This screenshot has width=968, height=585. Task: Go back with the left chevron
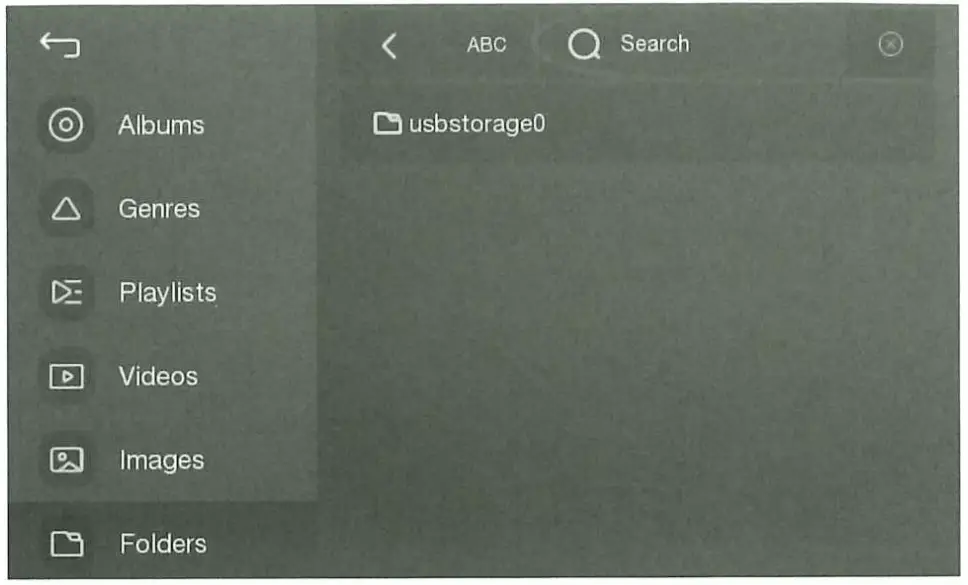click(389, 46)
